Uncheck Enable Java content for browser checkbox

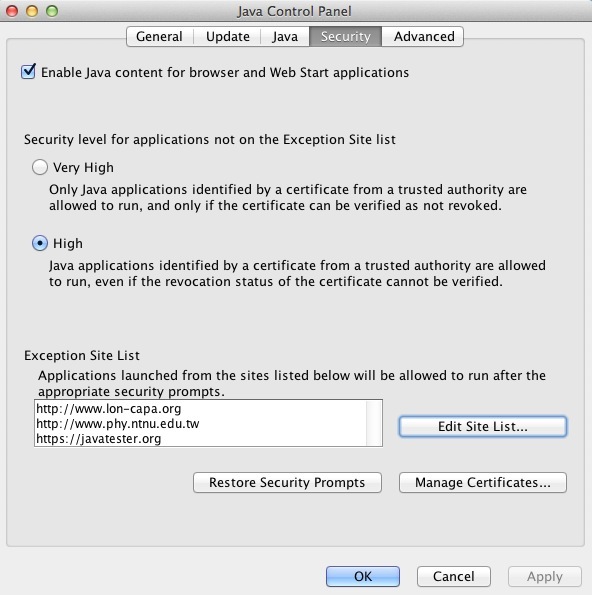28,72
